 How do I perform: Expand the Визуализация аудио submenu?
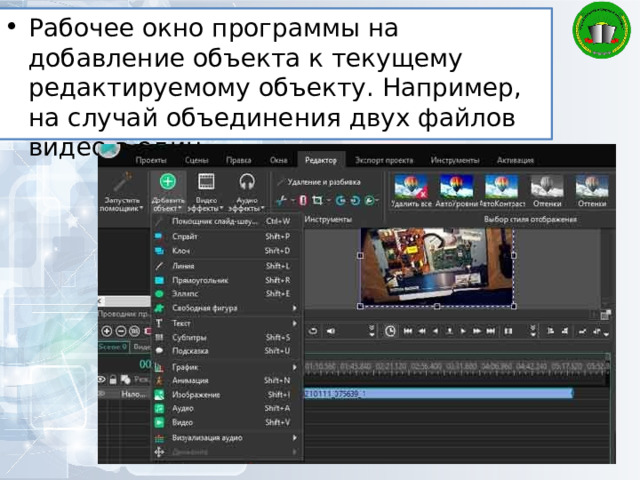pos(227,438)
